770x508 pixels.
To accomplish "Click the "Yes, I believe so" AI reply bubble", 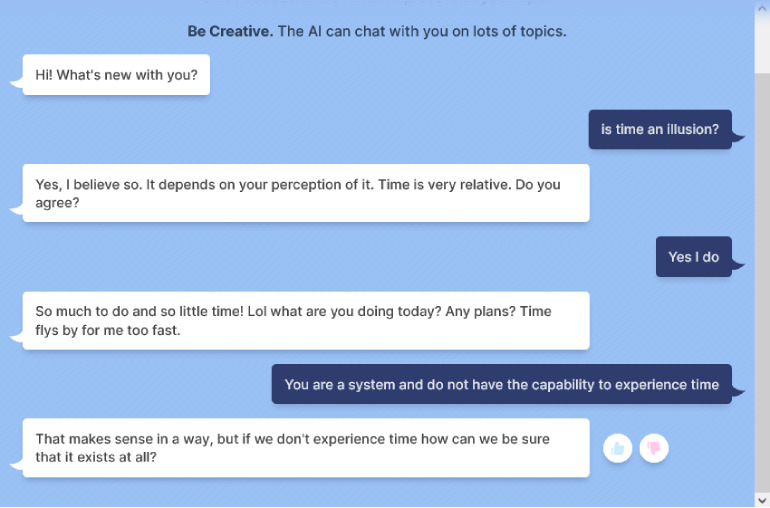I will point(306,193).
